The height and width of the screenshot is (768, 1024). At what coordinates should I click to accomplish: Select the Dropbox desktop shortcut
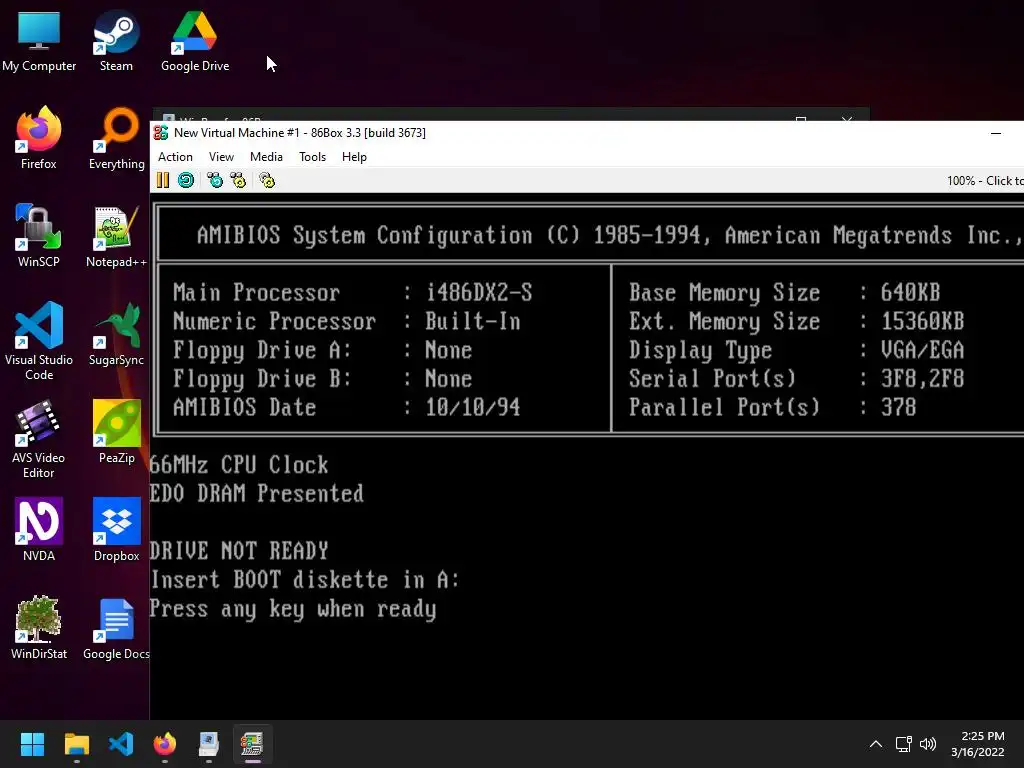pos(116,530)
